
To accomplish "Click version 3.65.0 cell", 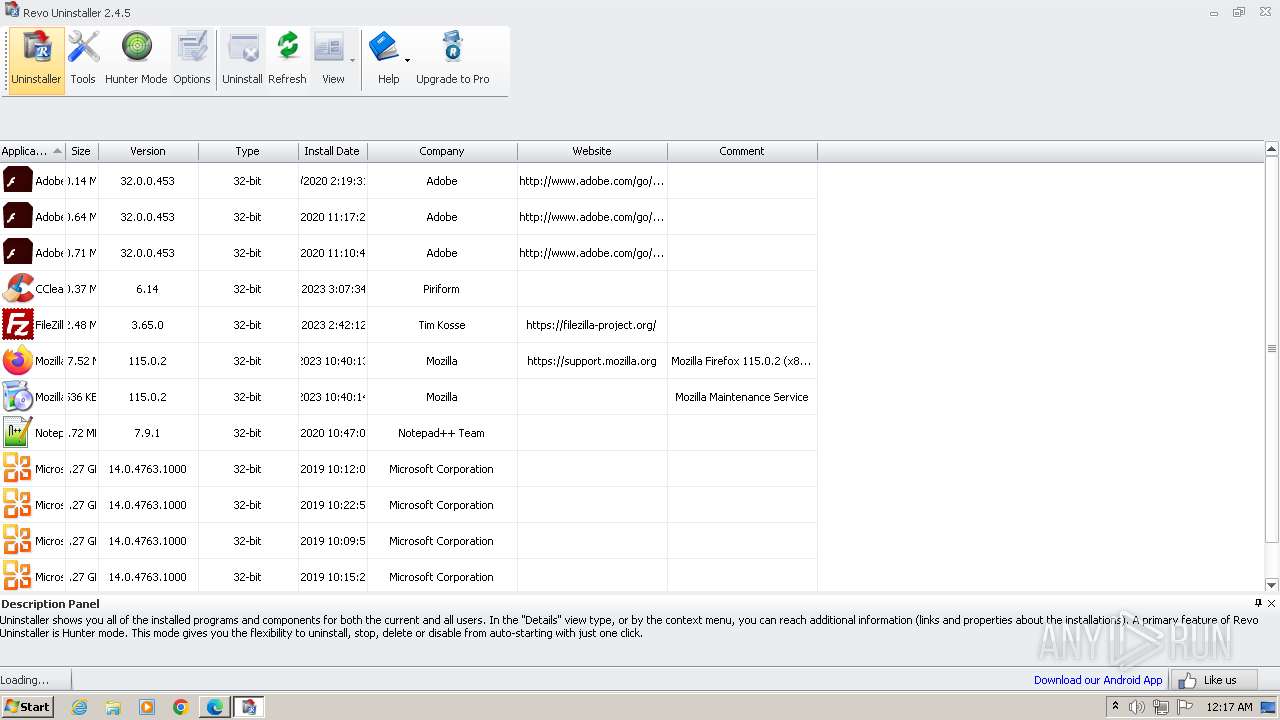I will [148, 325].
